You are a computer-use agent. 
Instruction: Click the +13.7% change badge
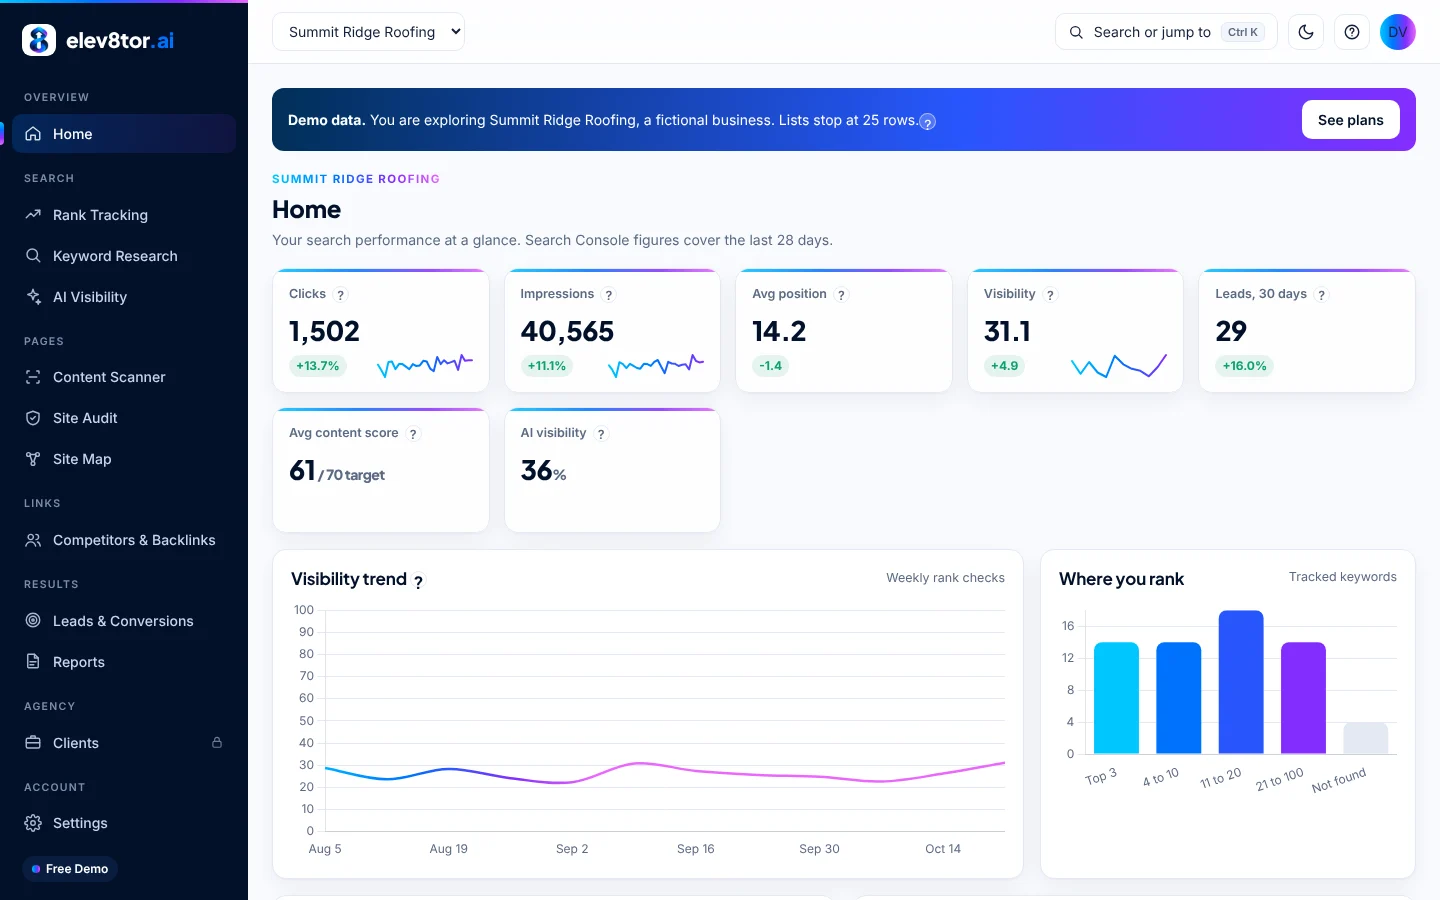[x=318, y=366]
